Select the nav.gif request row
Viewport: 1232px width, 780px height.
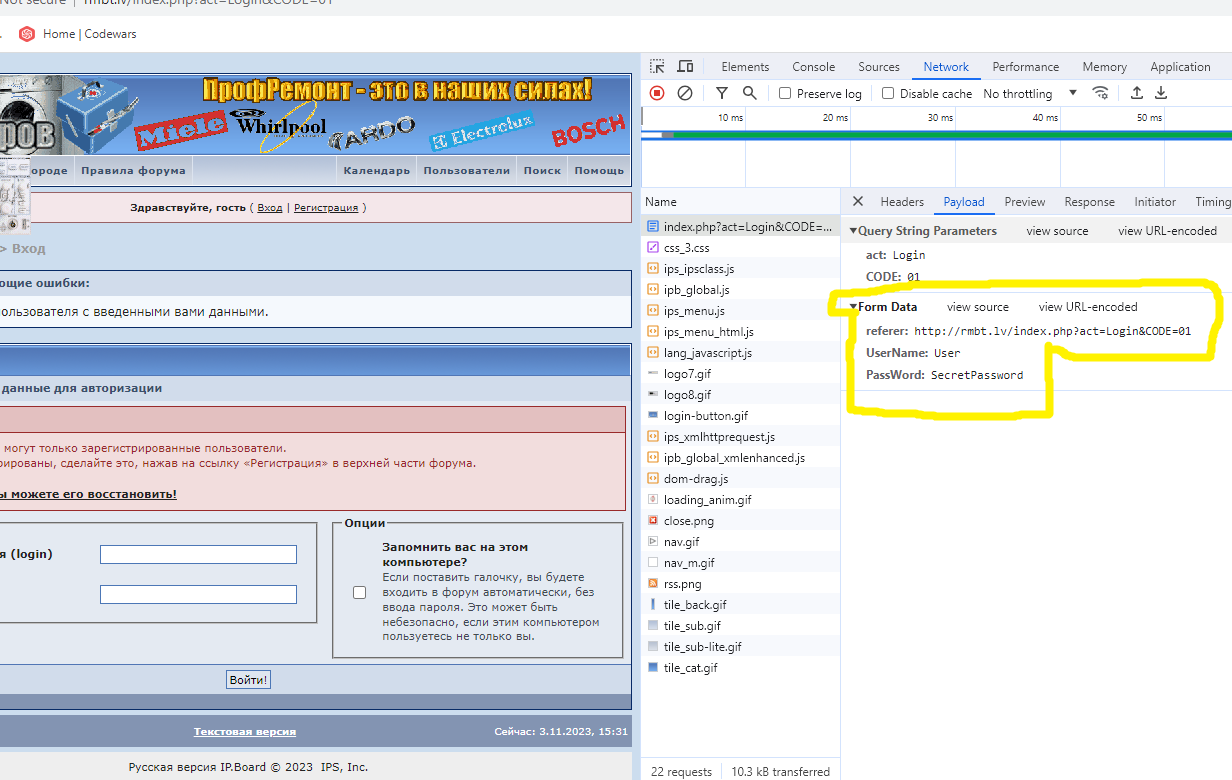[x=740, y=542]
